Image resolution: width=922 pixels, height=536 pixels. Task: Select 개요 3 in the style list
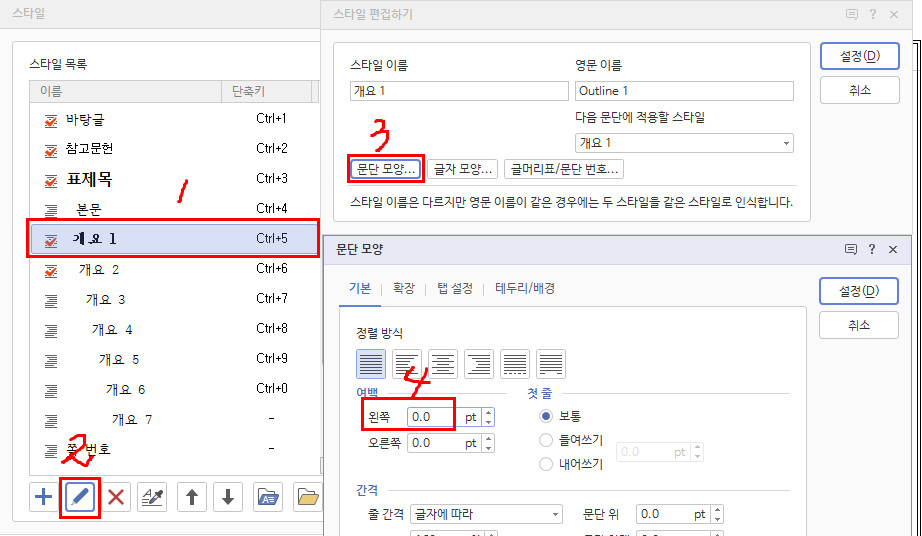[106, 299]
